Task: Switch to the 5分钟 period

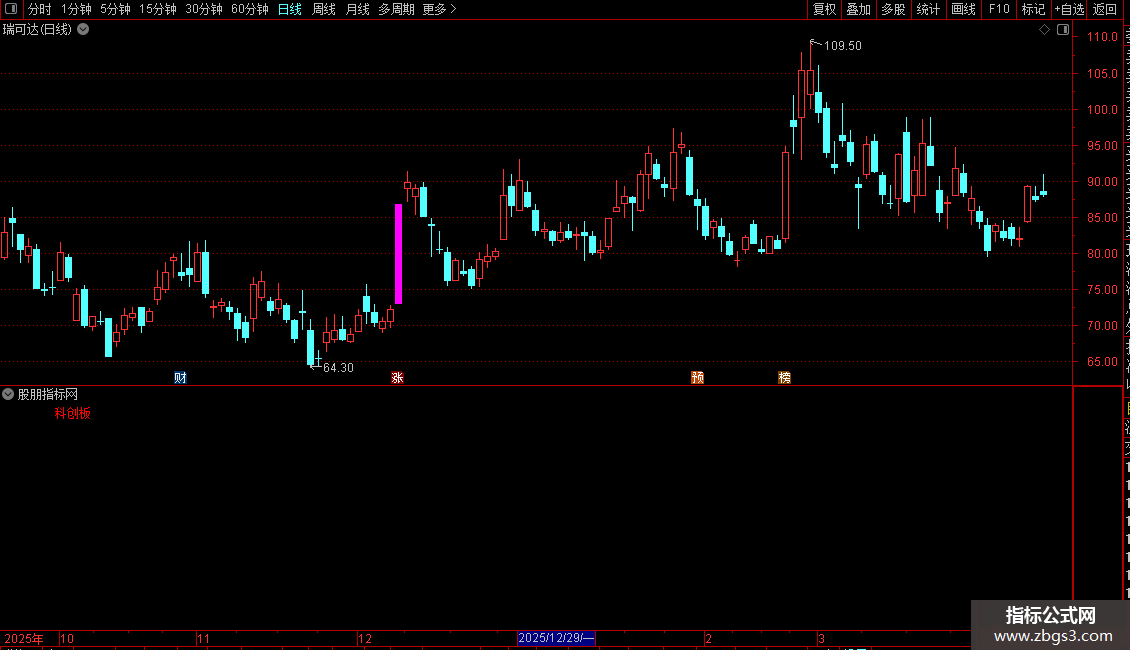Action: pyautogui.click(x=115, y=9)
